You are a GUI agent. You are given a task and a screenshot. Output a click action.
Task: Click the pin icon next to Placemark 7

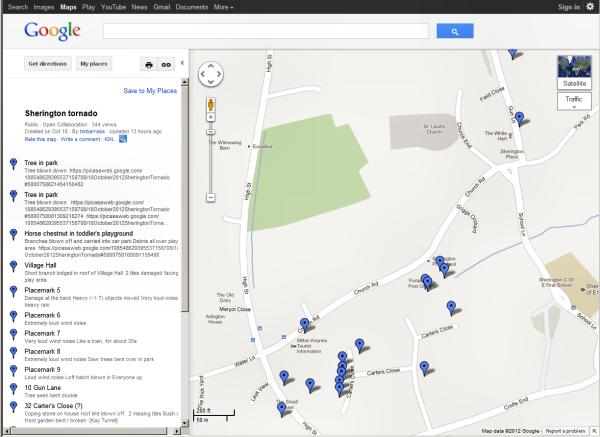[13, 334]
